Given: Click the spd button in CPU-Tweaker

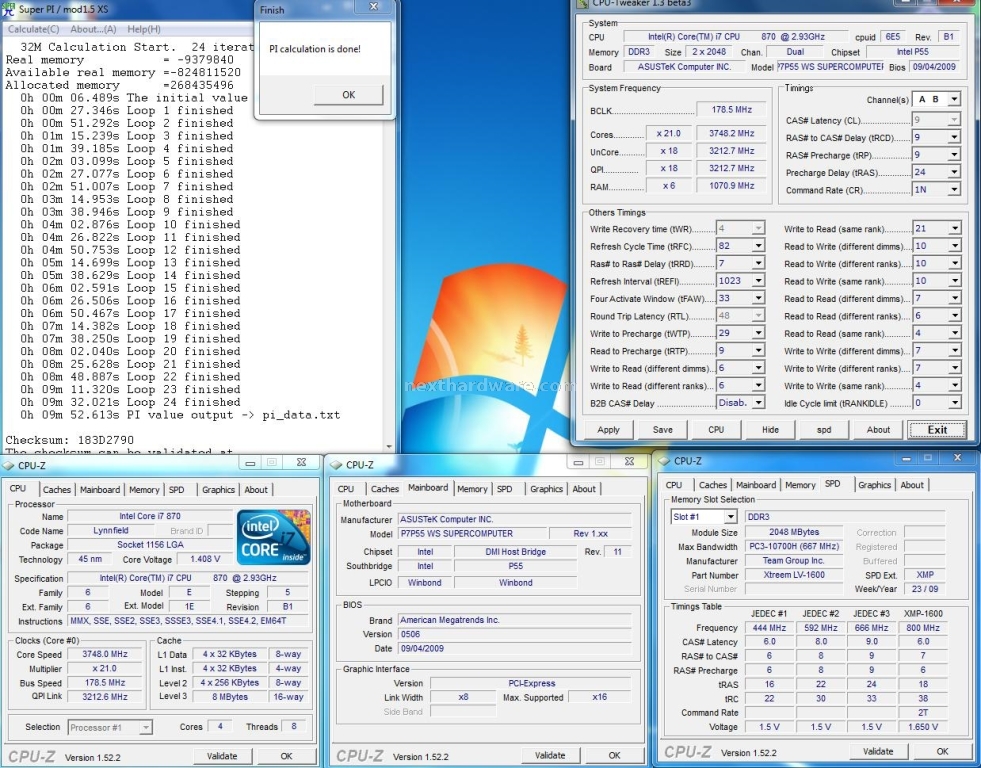Looking at the screenshot, I should tap(824, 430).
